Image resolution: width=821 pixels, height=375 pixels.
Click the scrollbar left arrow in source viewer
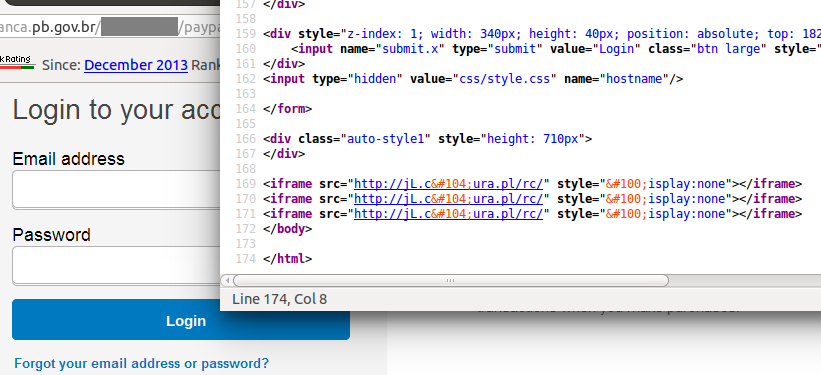point(227,281)
